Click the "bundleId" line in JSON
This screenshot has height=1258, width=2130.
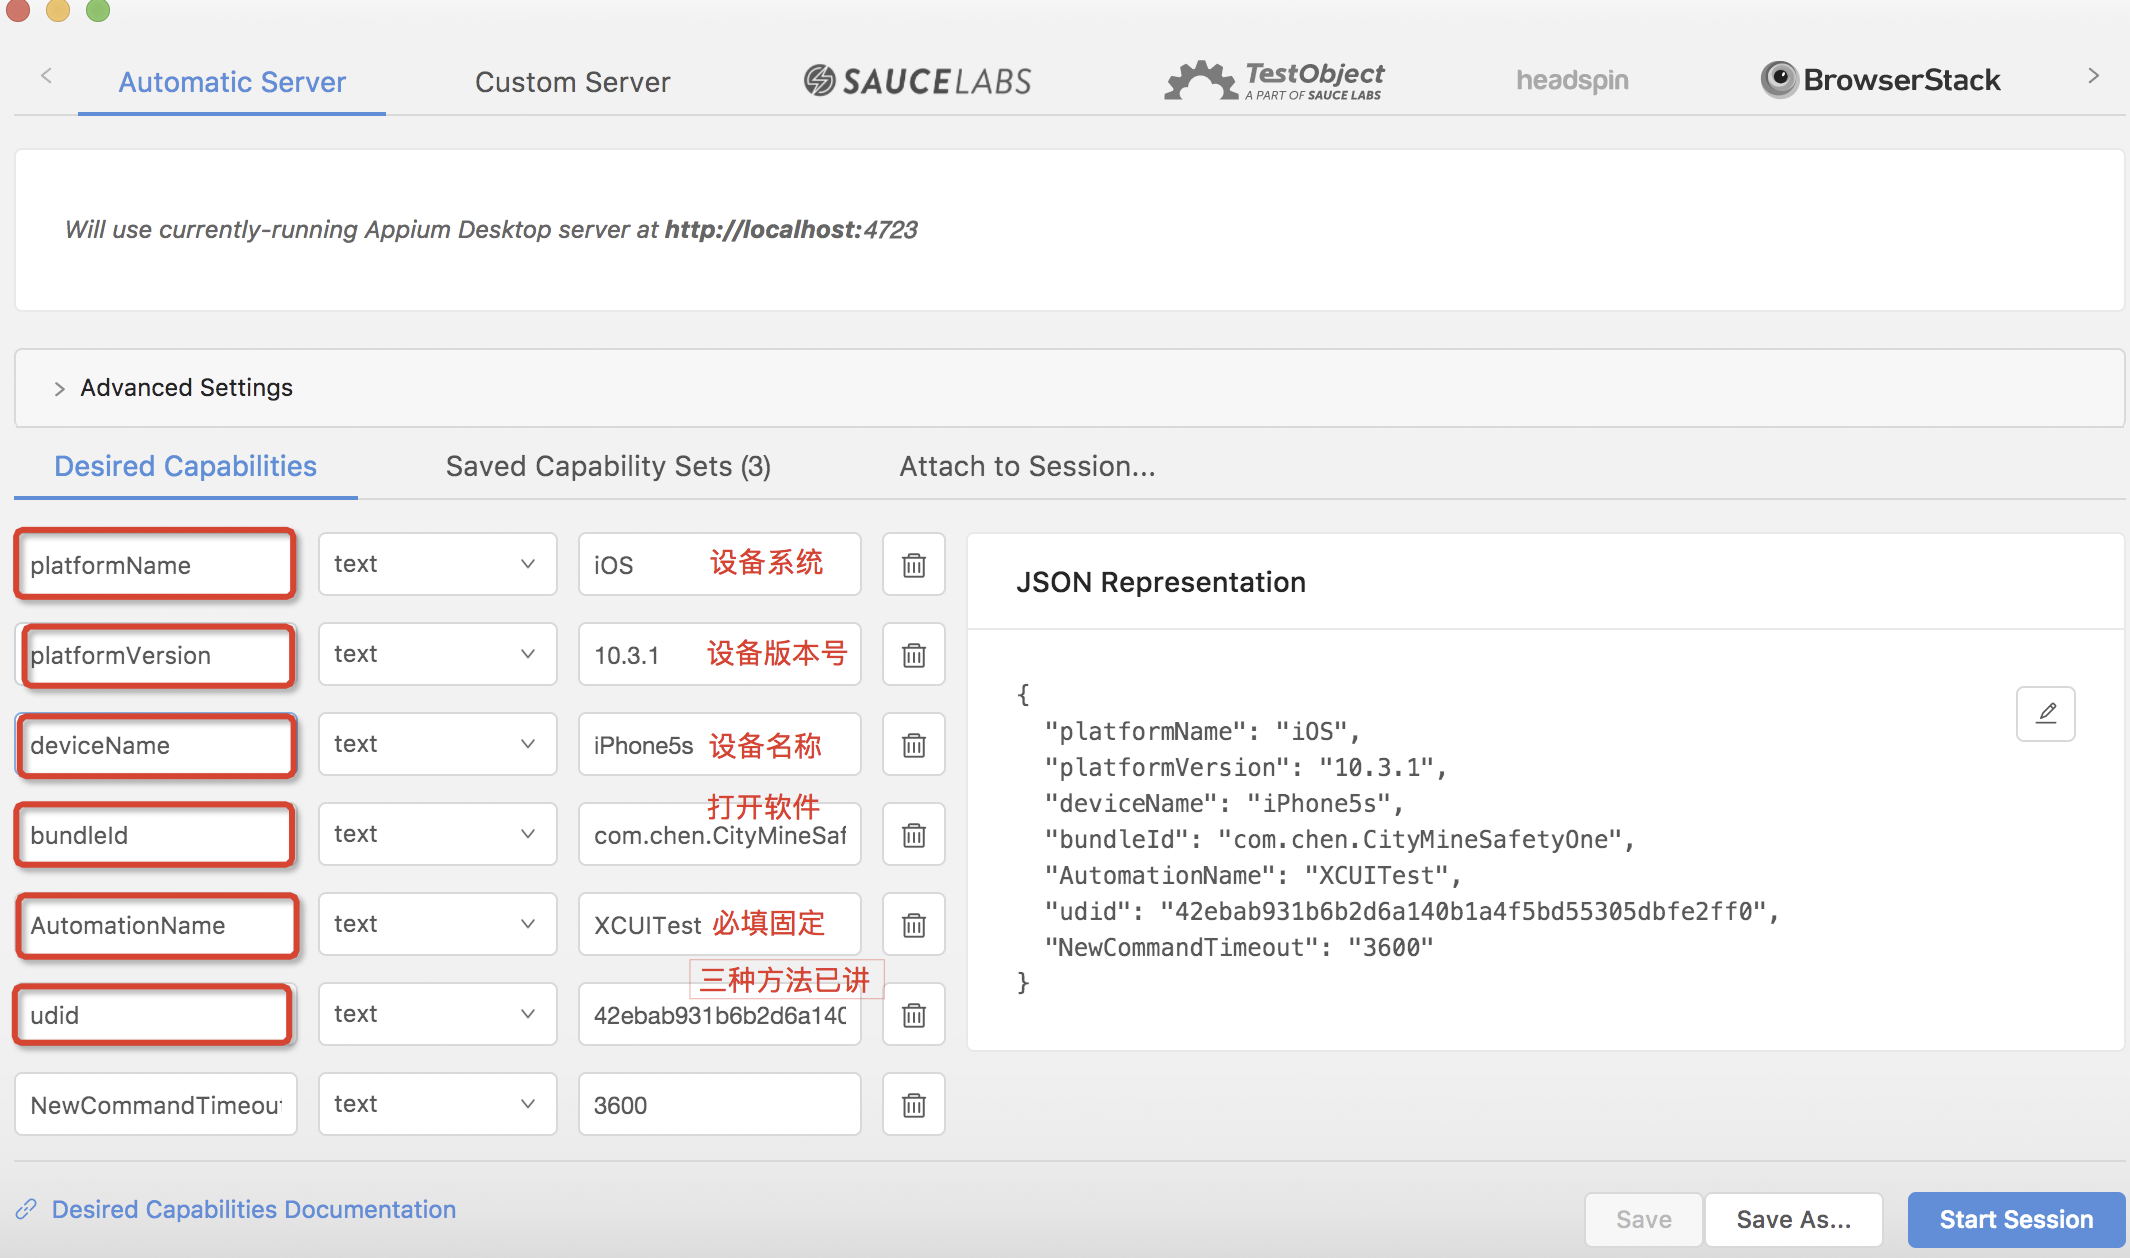click(1340, 839)
